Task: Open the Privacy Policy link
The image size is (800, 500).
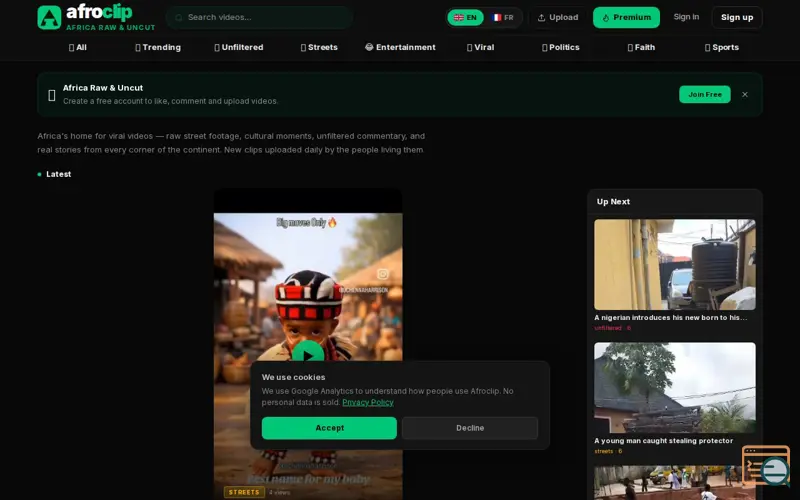Action: pyautogui.click(x=368, y=403)
